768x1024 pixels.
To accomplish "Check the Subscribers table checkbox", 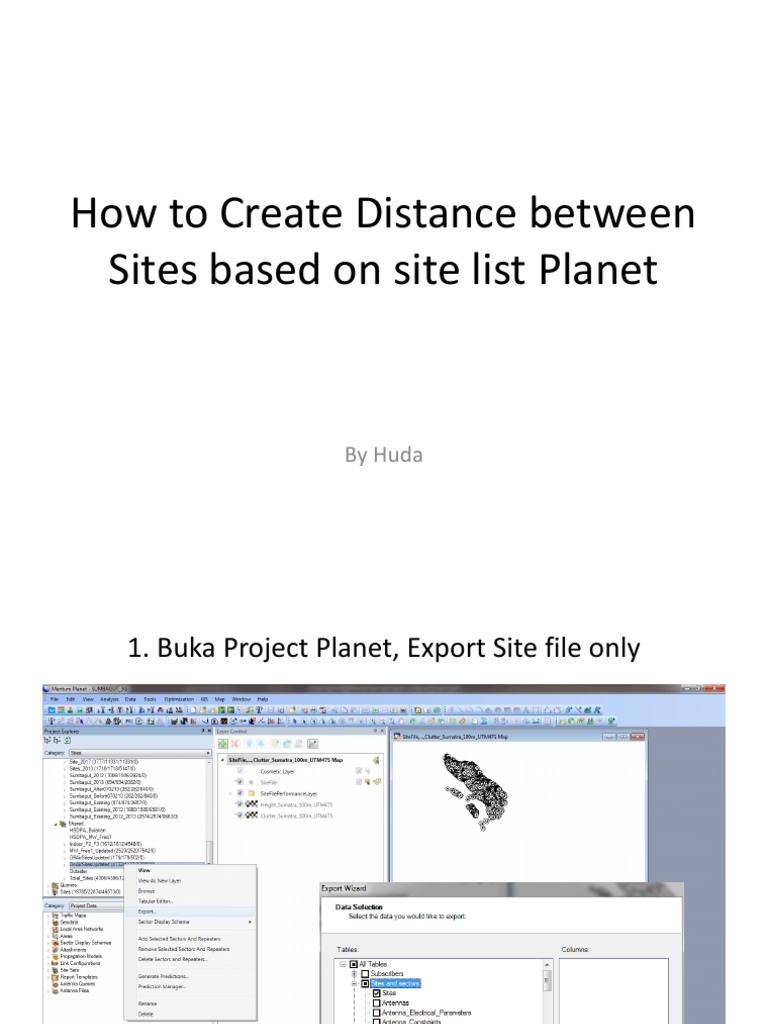I will coord(365,974).
